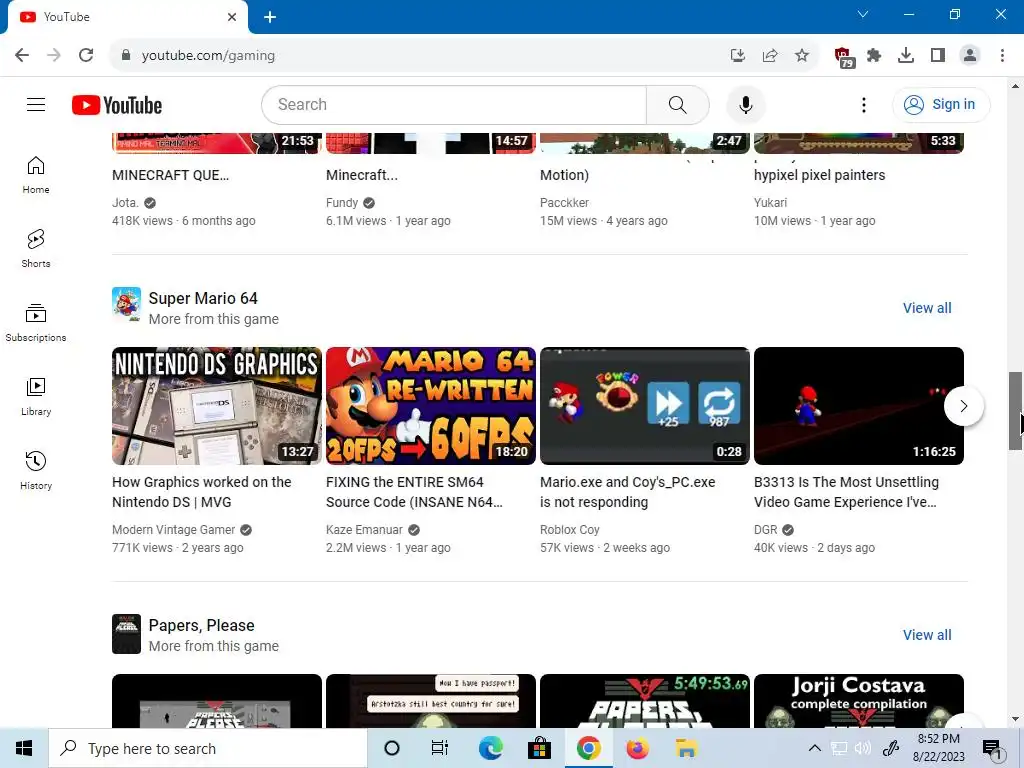View all Papers, Please videos
The height and width of the screenshot is (768, 1024).
(x=927, y=635)
